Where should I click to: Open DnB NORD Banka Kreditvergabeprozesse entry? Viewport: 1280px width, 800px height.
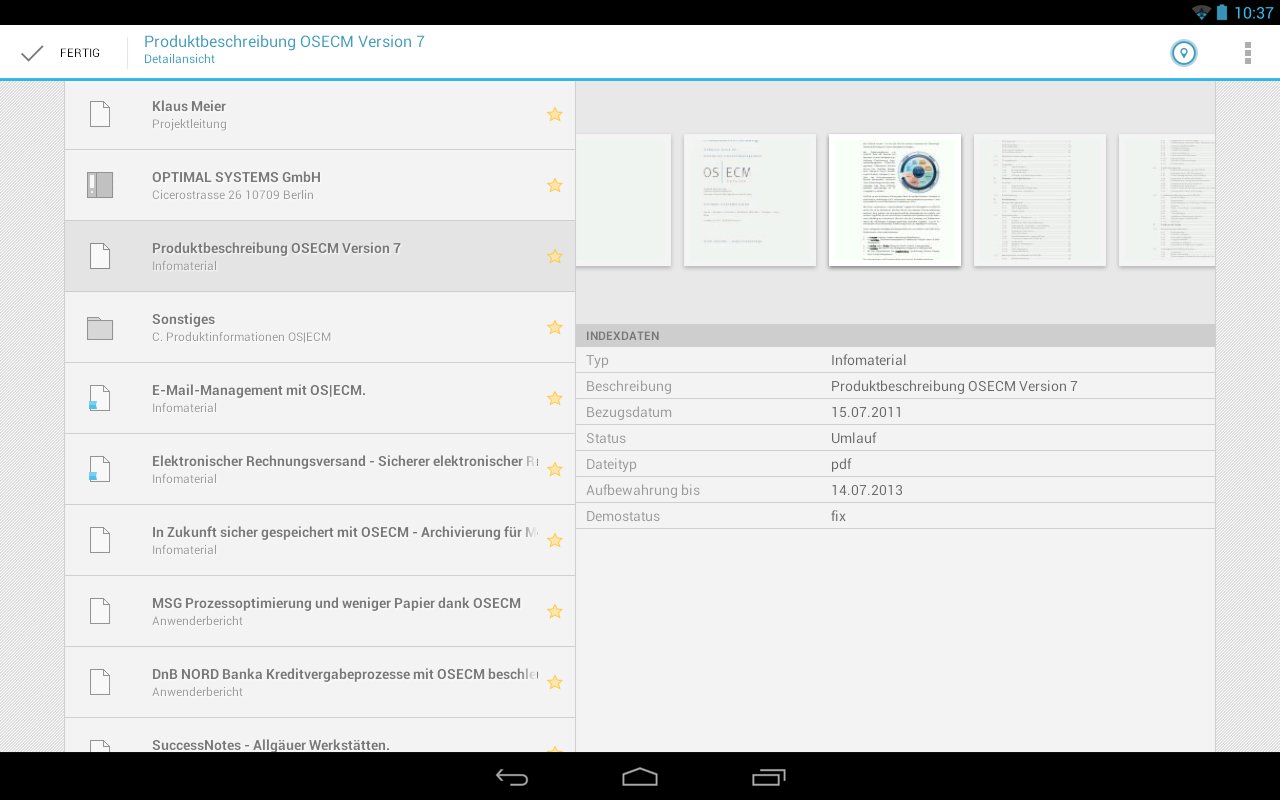[320, 683]
